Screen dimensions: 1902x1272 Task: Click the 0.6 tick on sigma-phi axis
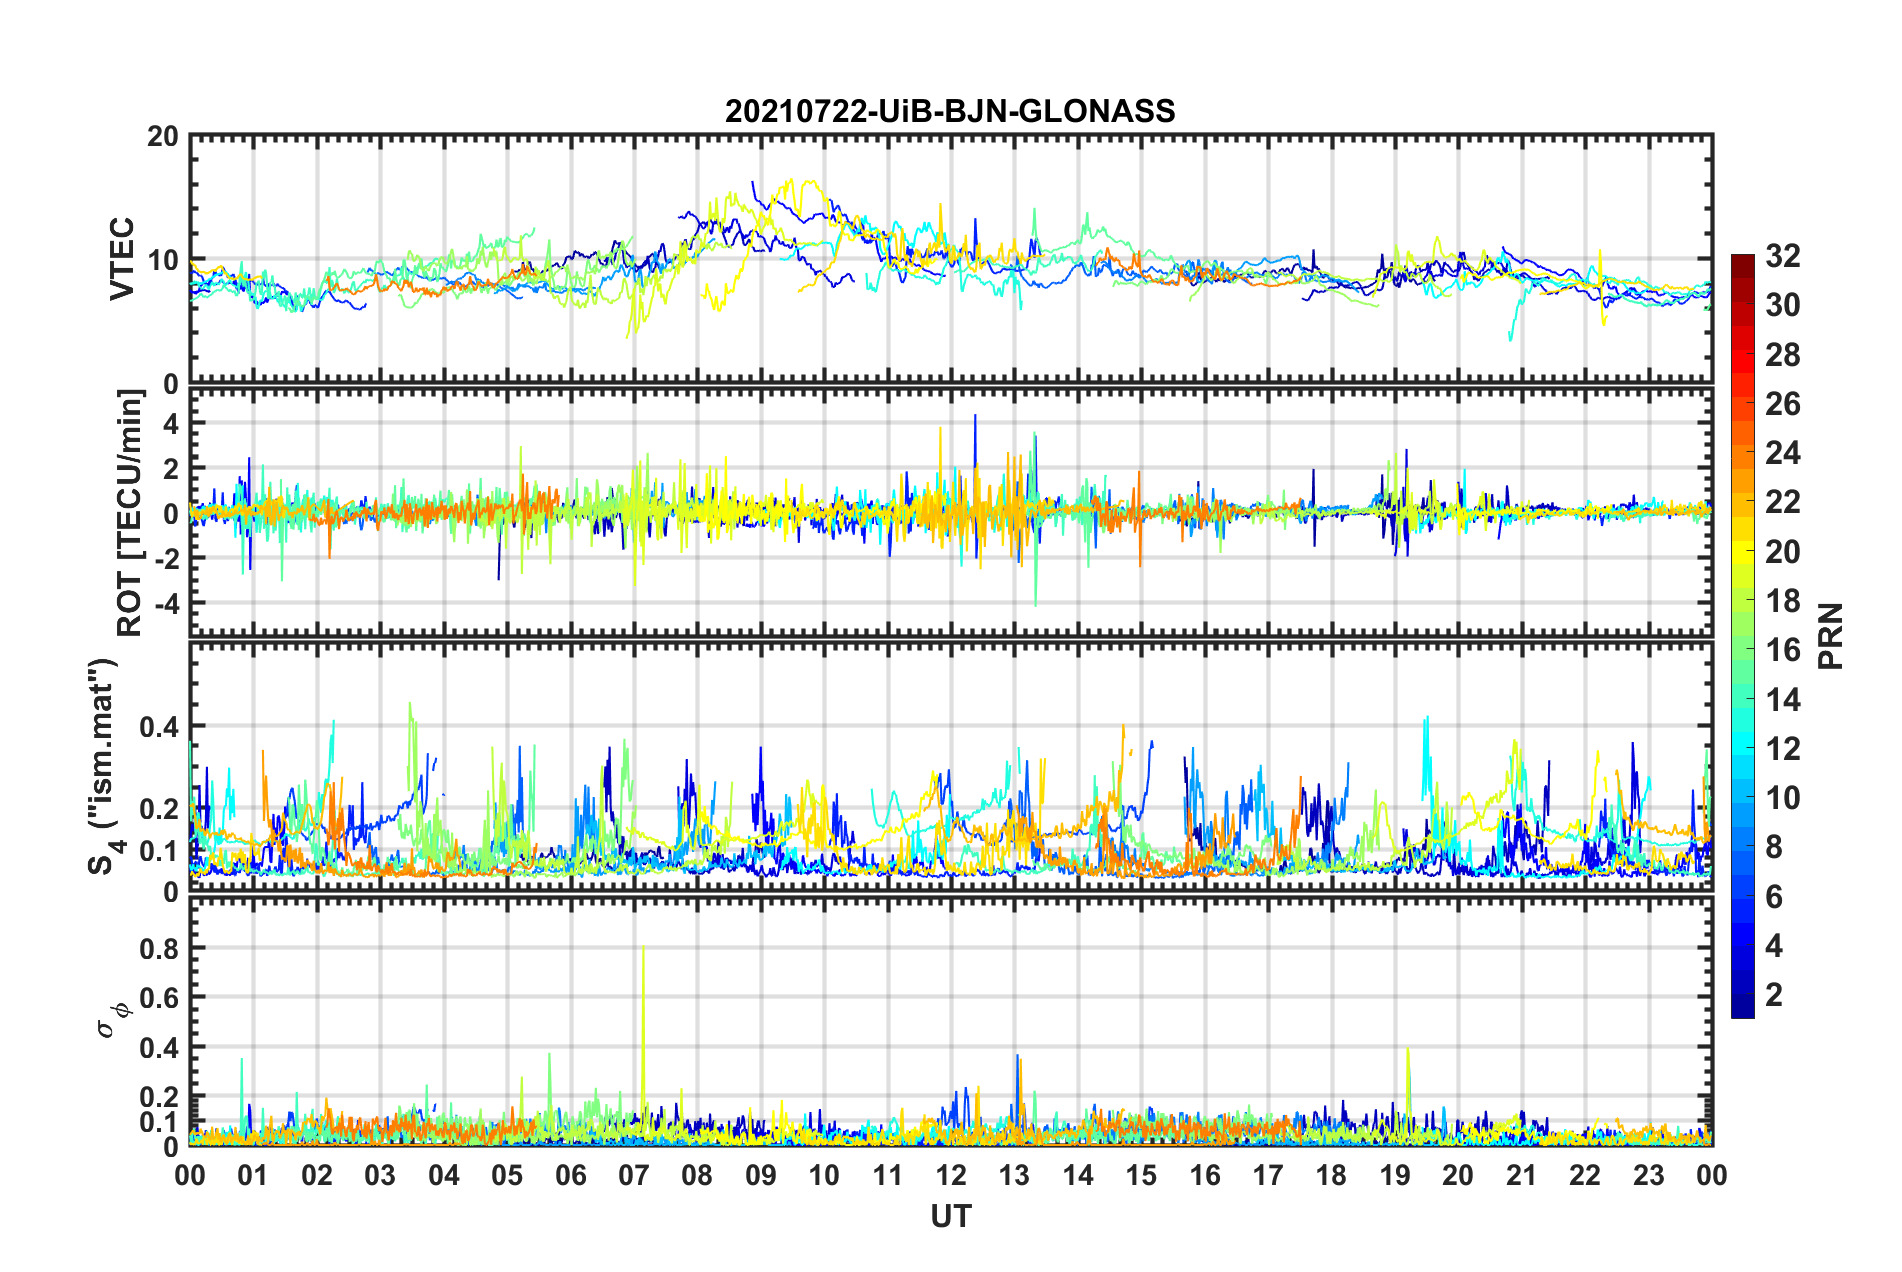pyautogui.click(x=158, y=998)
